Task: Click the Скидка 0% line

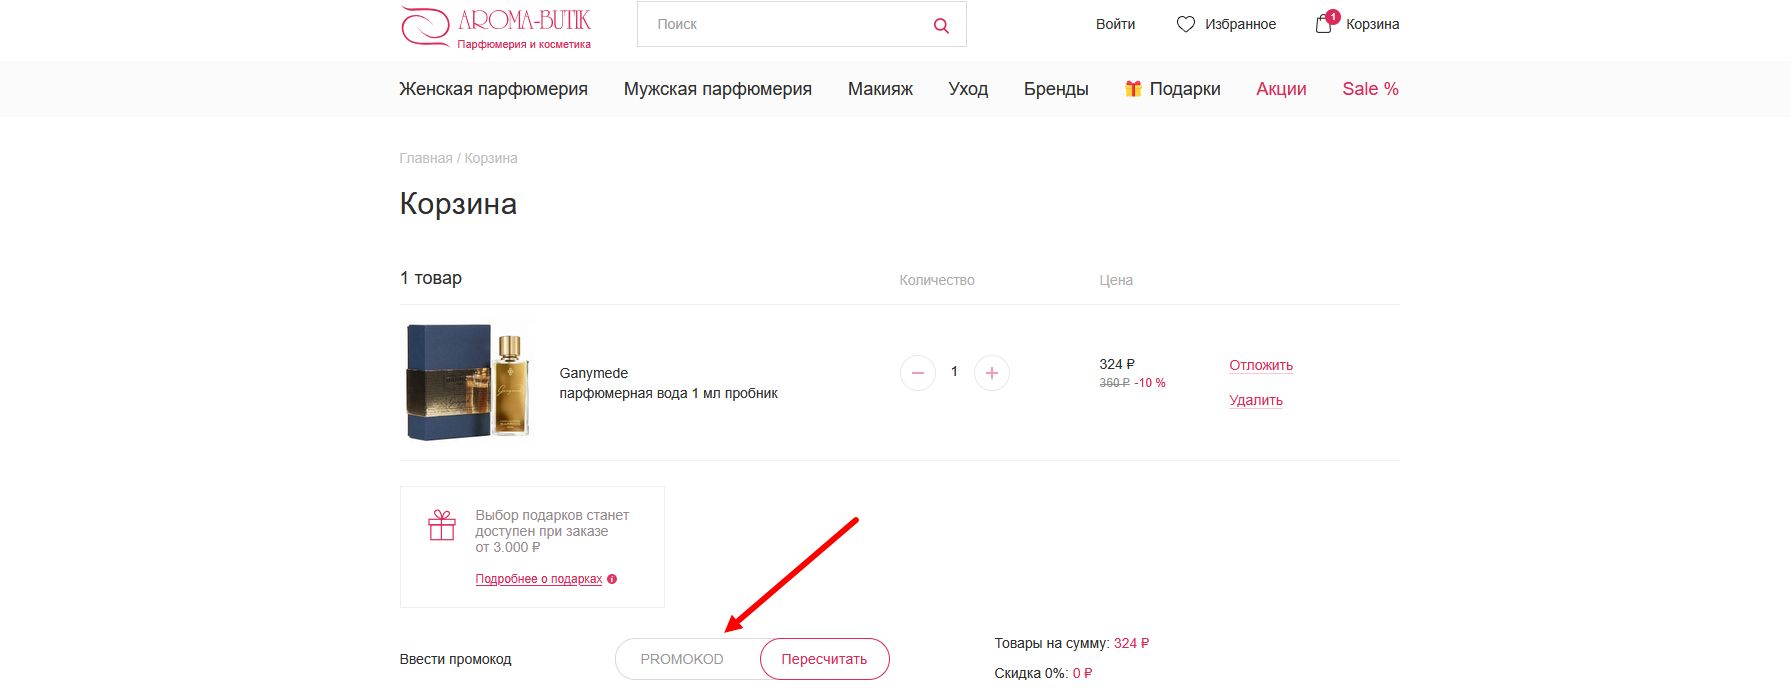Action: (x=1043, y=673)
